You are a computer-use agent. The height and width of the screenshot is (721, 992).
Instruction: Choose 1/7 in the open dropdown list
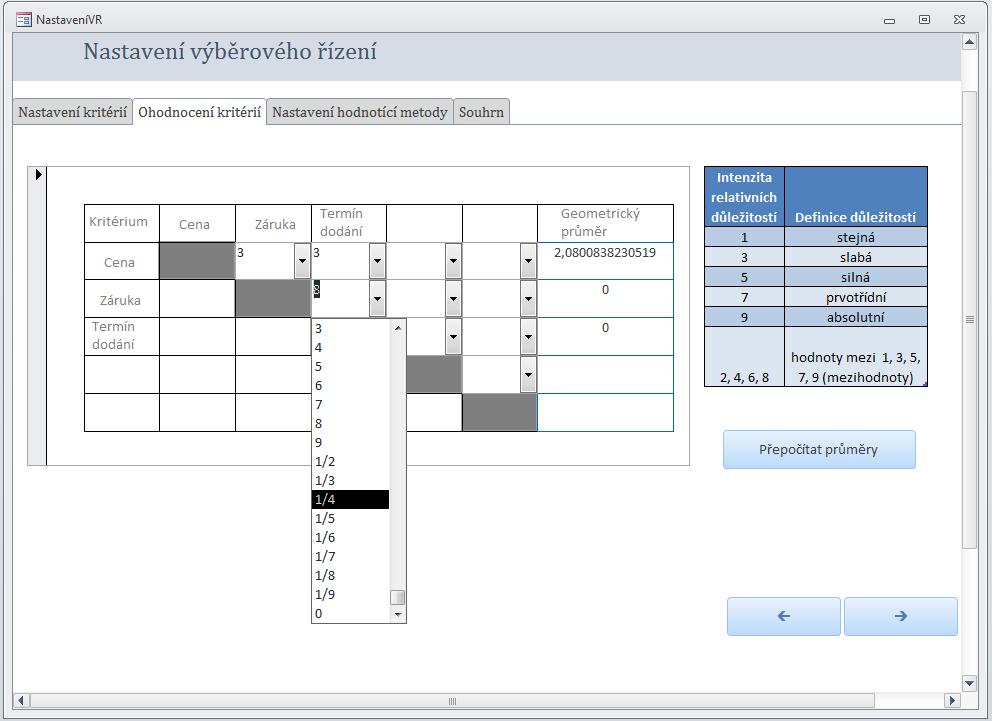pos(351,557)
